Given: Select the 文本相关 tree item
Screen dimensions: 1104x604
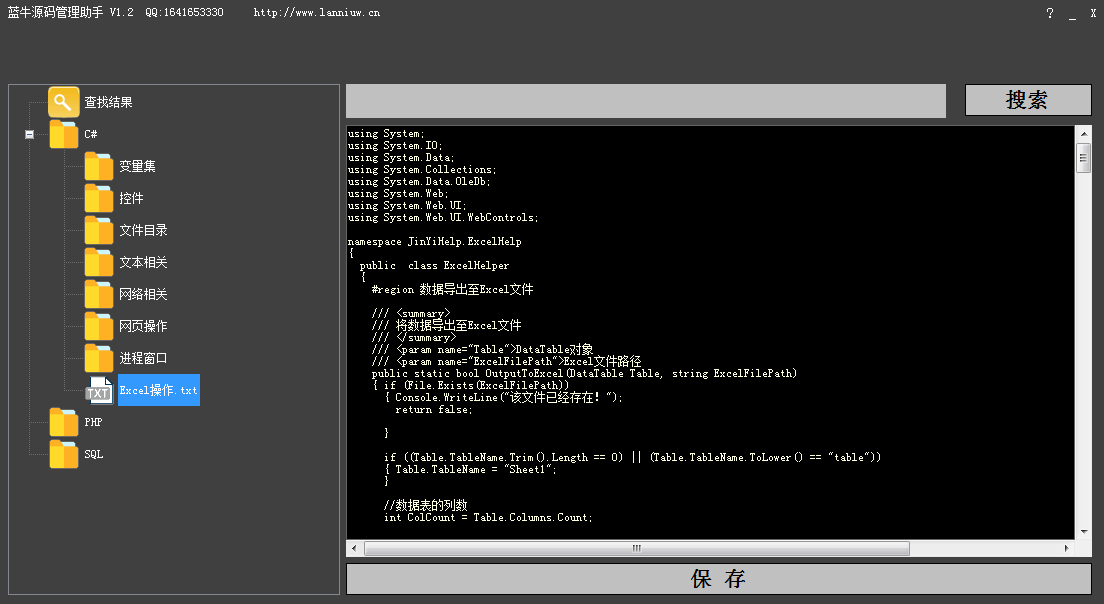Looking at the screenshot, I should [143, 262].
